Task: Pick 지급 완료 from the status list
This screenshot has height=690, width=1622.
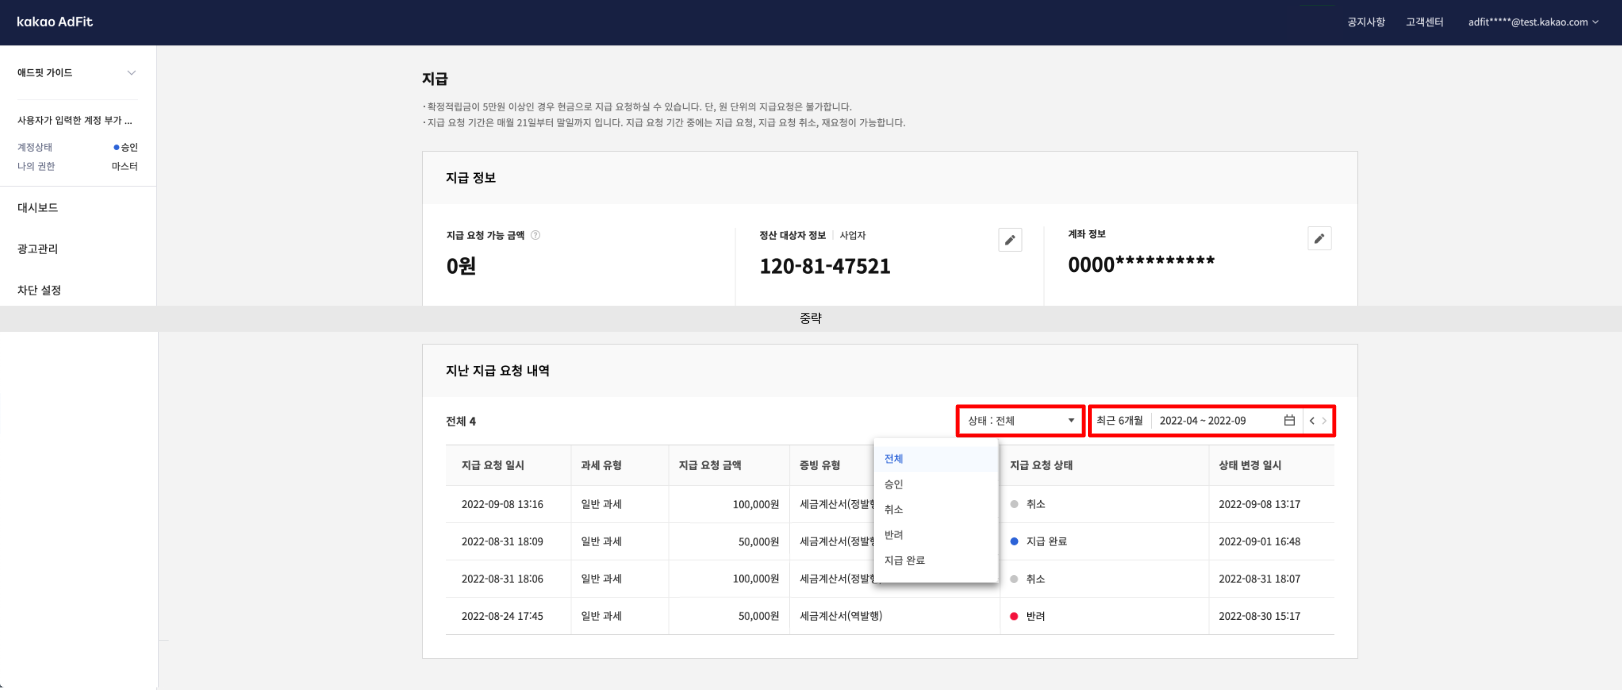Action: (905, 561)
